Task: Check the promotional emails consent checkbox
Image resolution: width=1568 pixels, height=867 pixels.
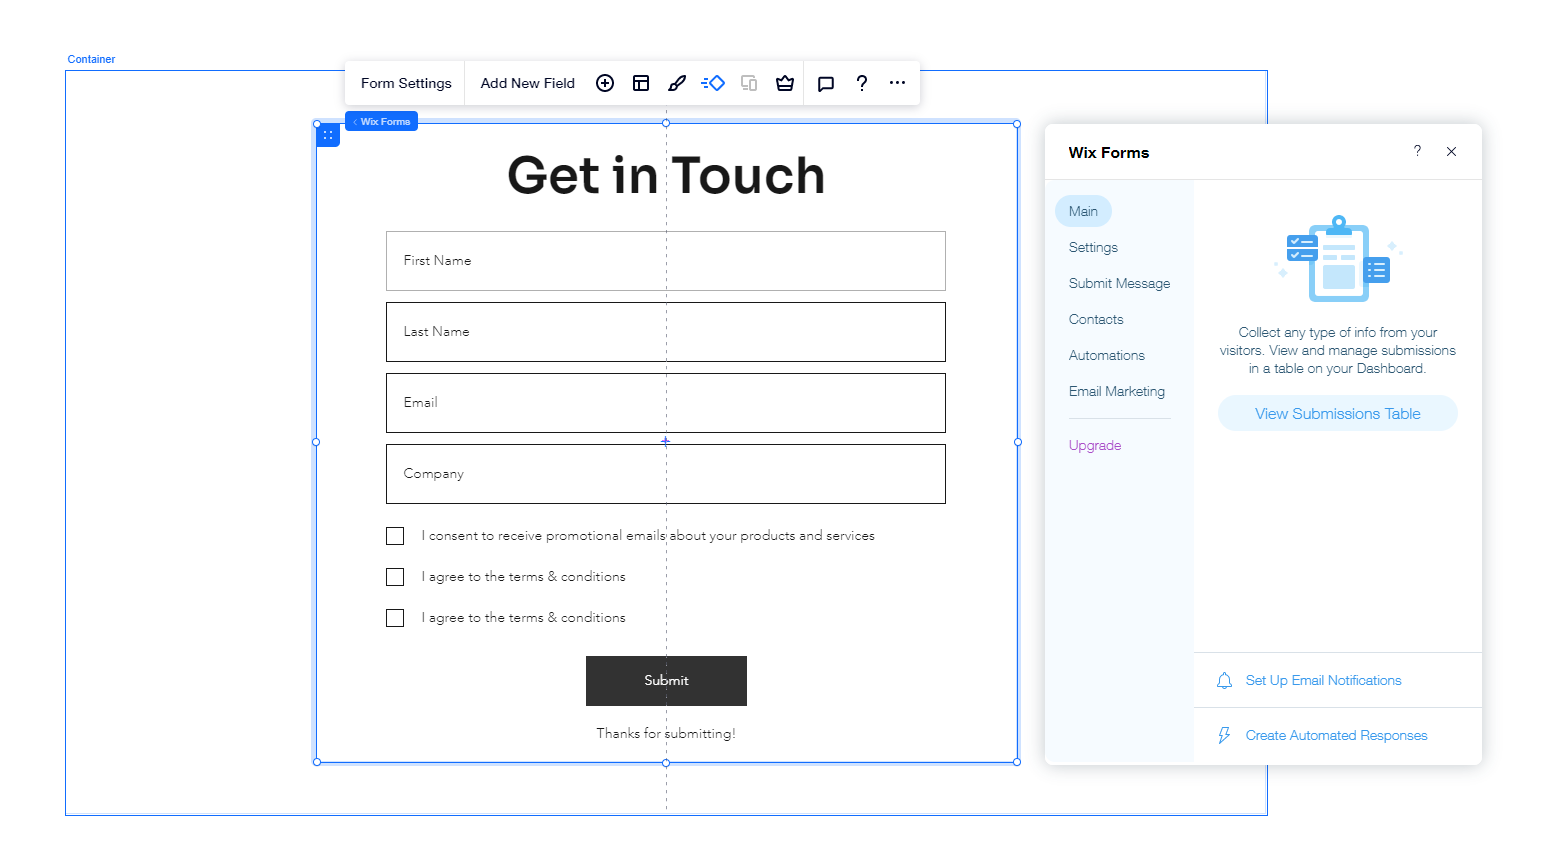Action: point(395,536)
